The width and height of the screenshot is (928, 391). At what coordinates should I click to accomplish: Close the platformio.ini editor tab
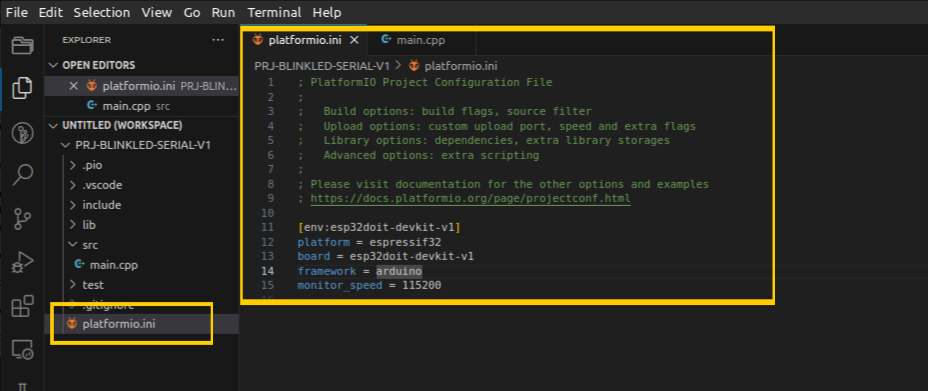pyautogui.click(x=355, y=40)
